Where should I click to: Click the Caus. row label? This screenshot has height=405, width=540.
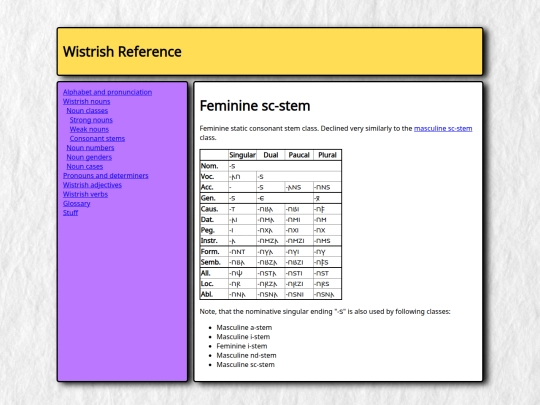pyautogui.click(x=214, y=209)
